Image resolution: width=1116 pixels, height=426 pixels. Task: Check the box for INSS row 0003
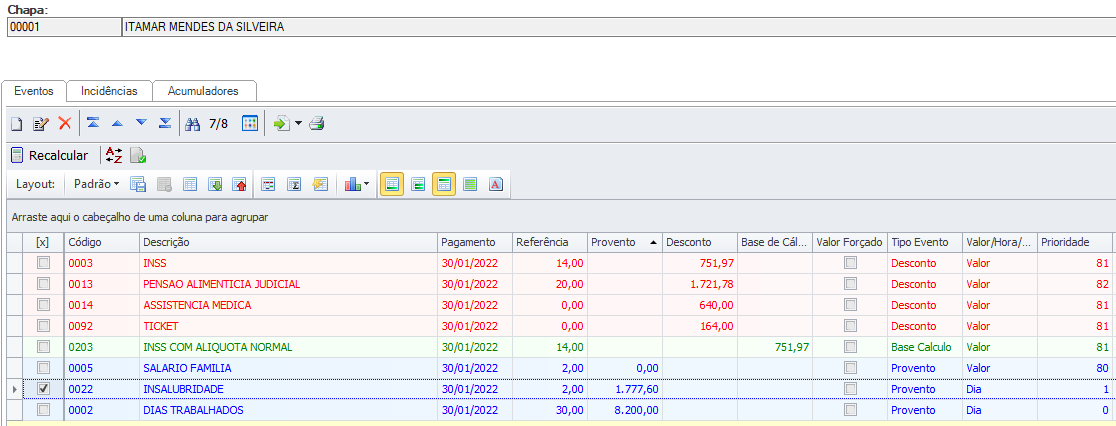pyautogui.click(x=43, y=263)
